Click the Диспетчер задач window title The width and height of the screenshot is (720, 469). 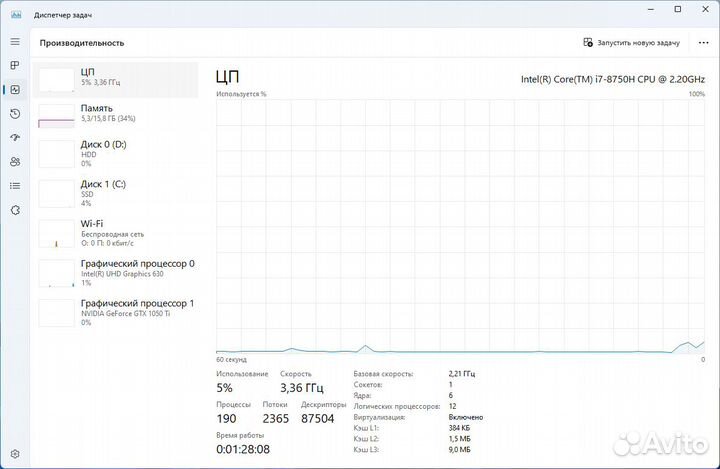tap(63, 15)
